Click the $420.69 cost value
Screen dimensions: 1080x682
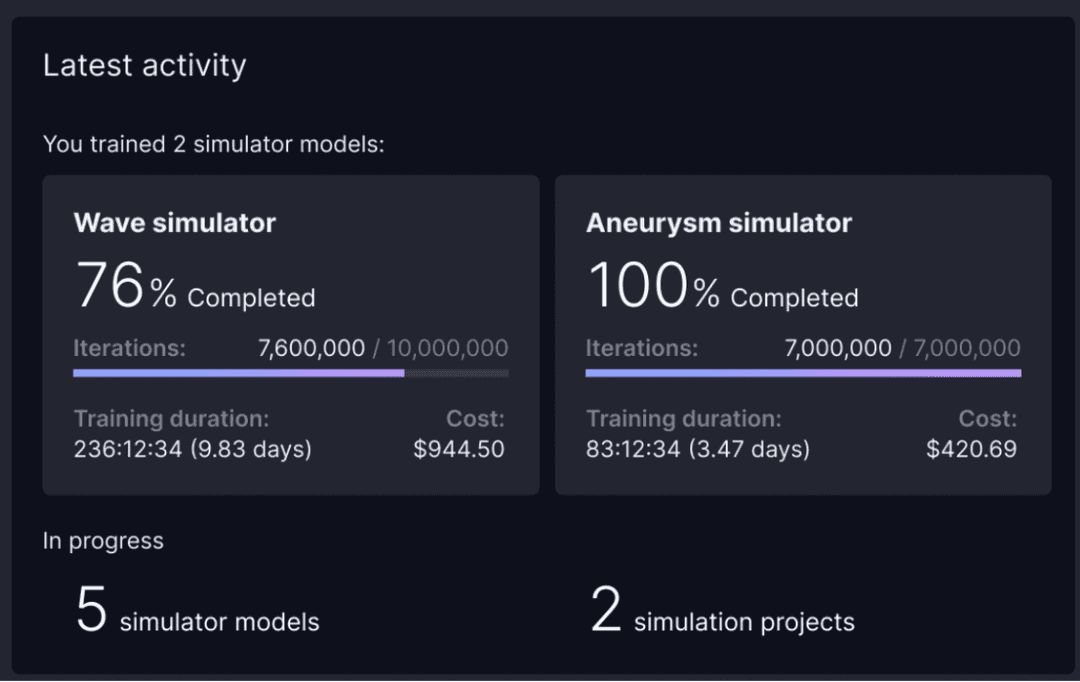click(971, 449)
